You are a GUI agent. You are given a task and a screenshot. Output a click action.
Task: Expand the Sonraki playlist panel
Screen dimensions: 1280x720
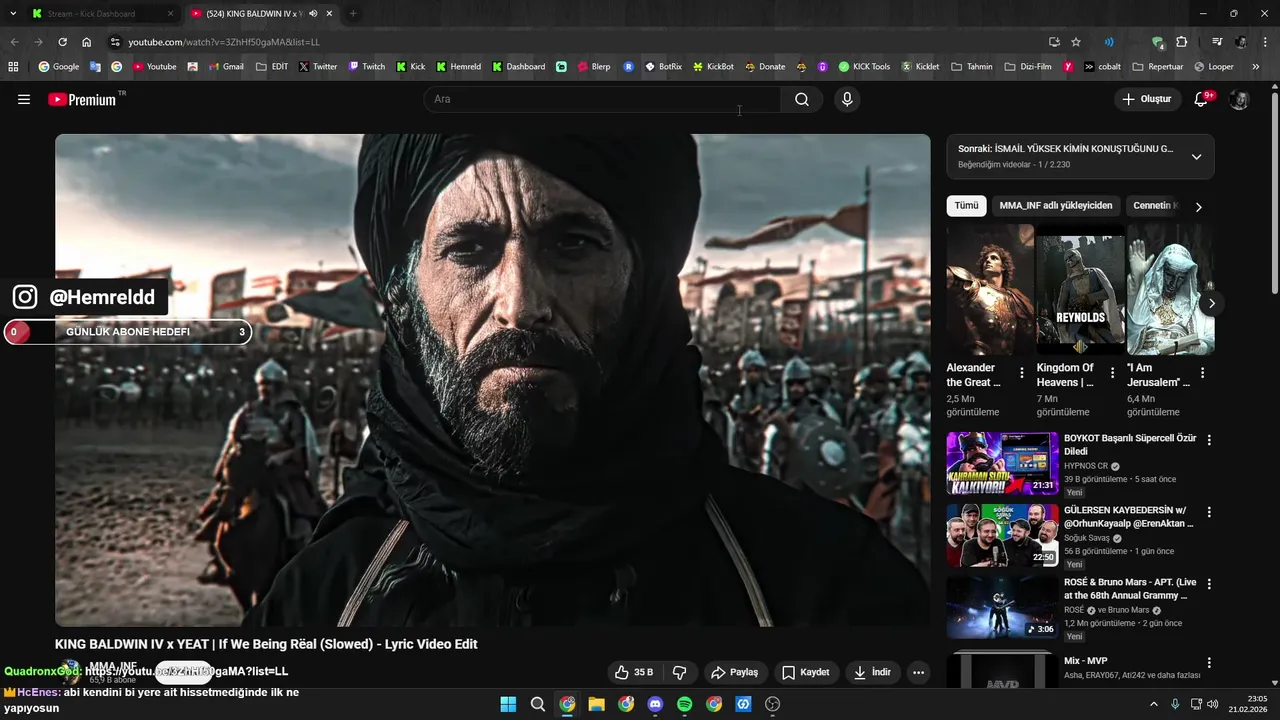click(1196, 157)
